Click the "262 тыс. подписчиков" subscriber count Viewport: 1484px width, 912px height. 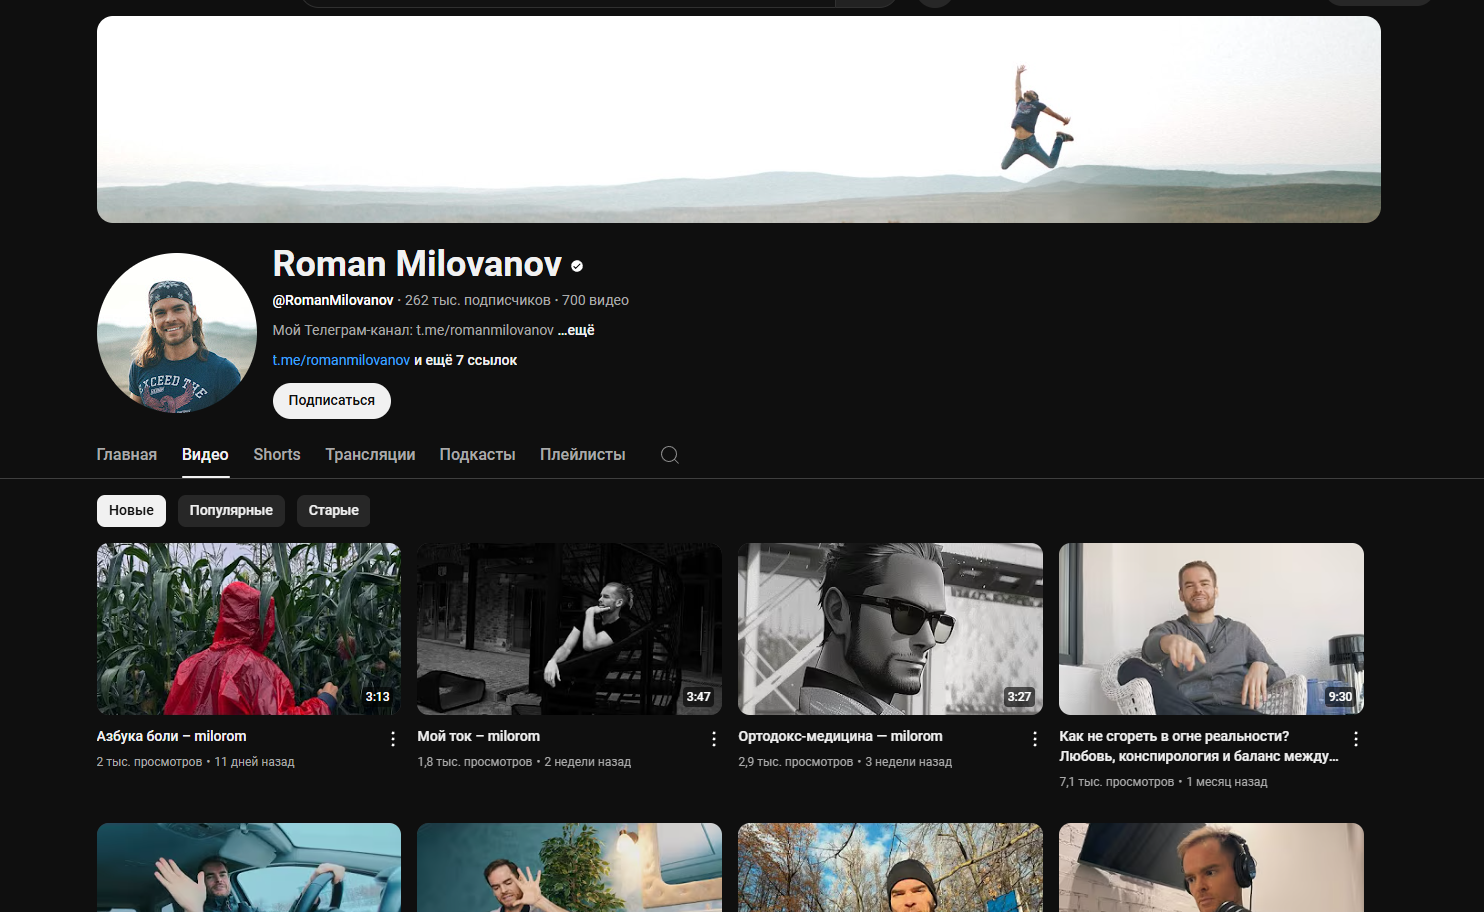point(478,300)
